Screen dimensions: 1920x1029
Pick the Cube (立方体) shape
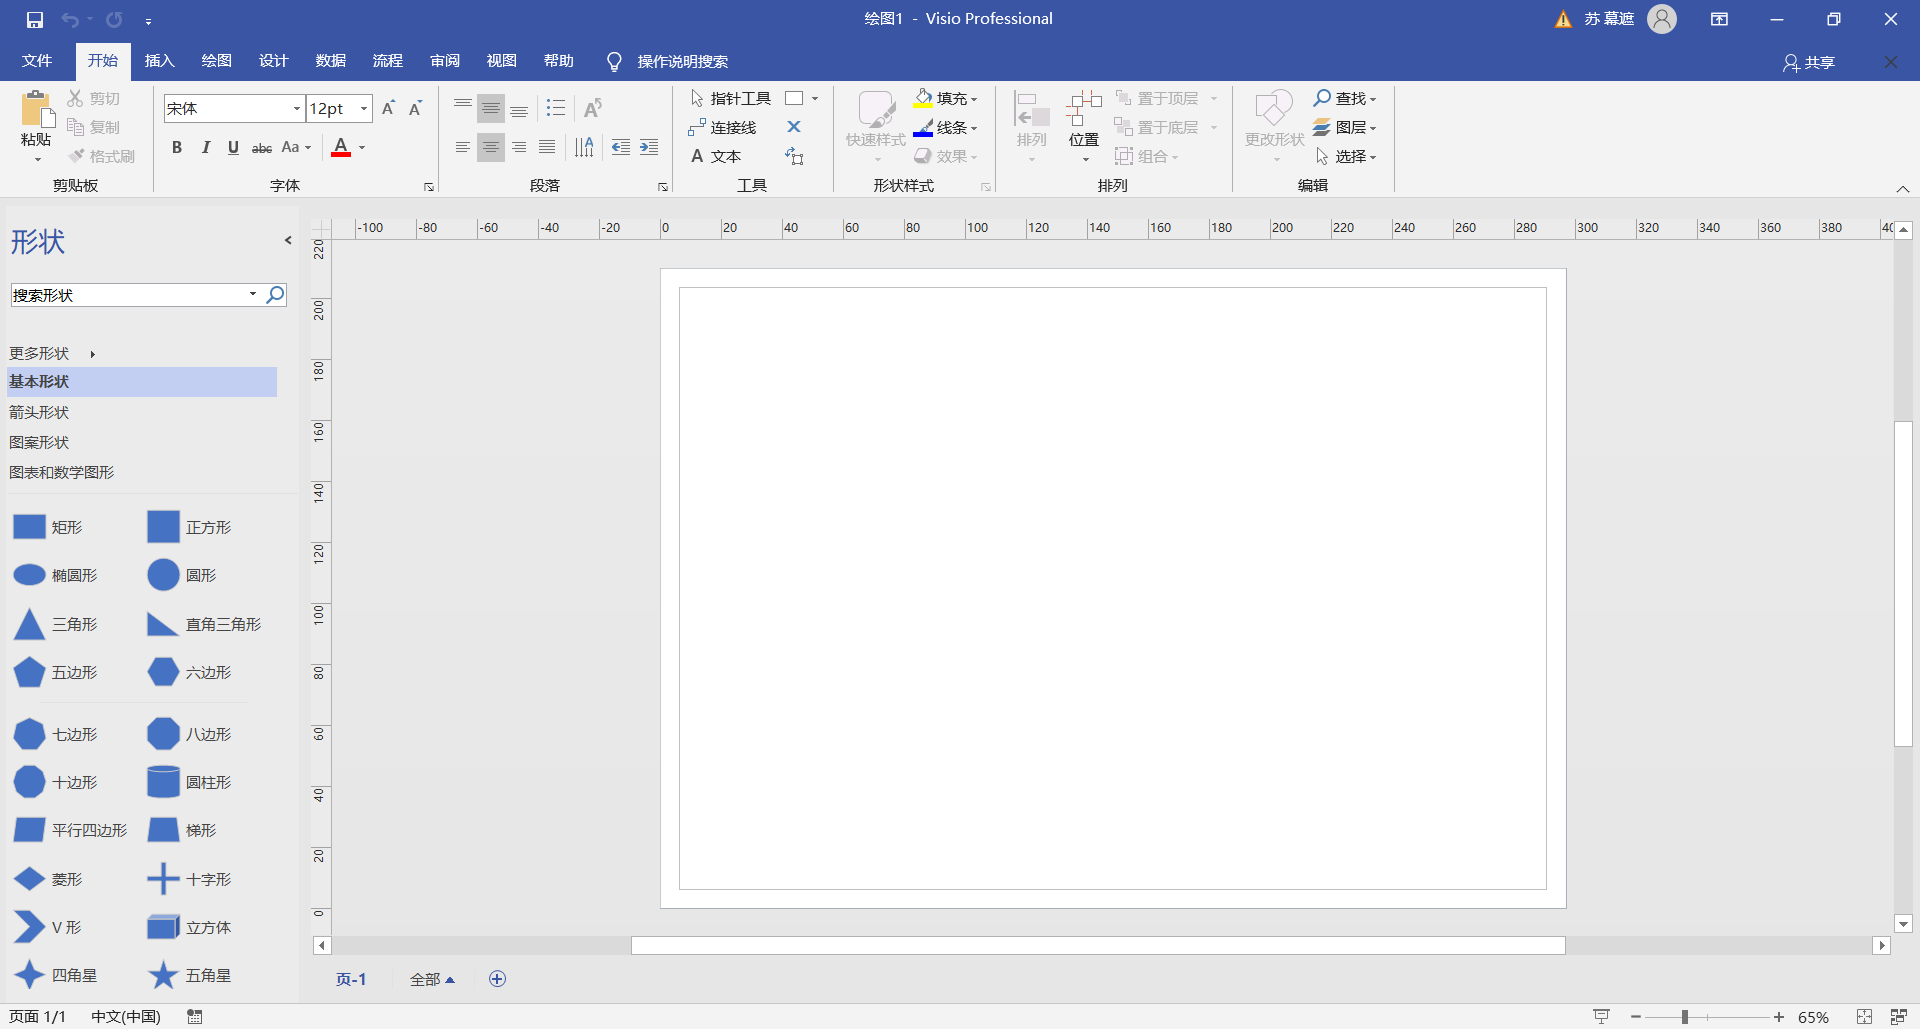point(189,927)
